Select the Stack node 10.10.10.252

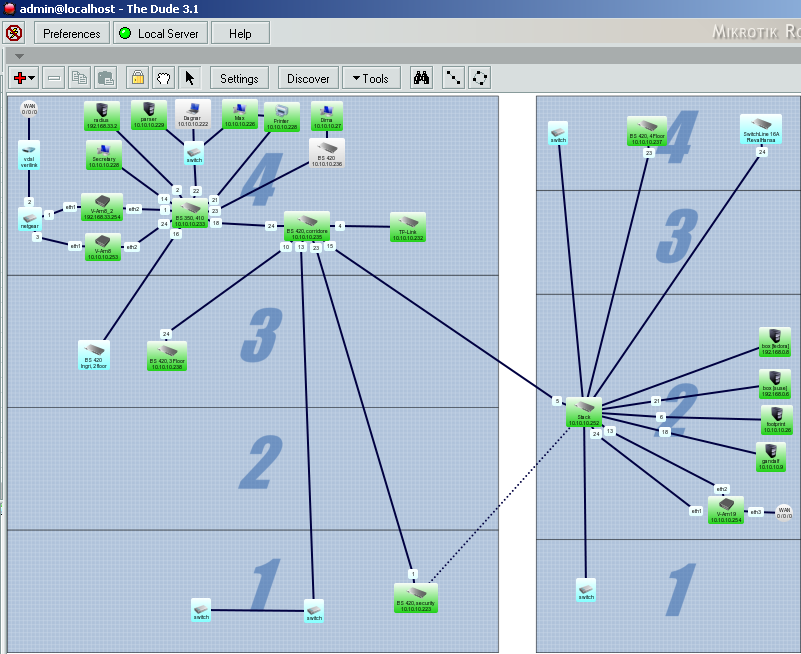pos(584,412)
